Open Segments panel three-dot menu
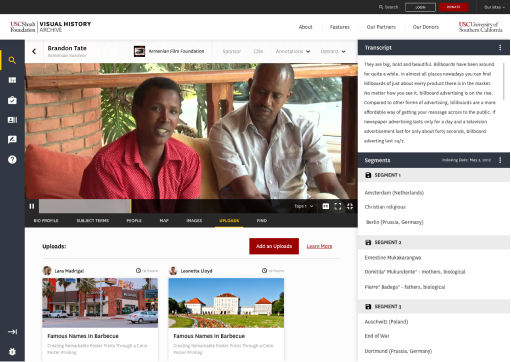 point(500,160)
